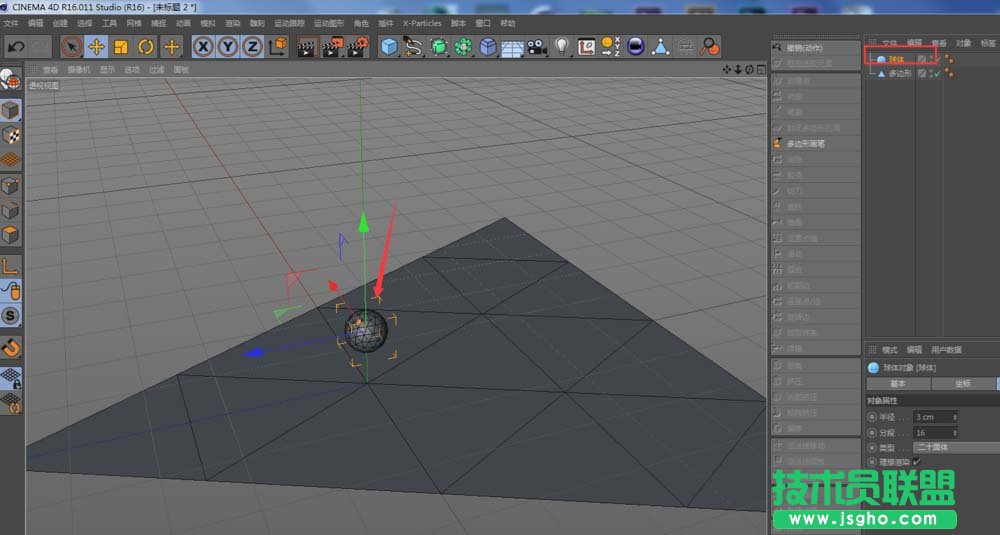Viewport: 1000px width, 535px height.
Task: Open the deformer icon
Action: (488, 47)
